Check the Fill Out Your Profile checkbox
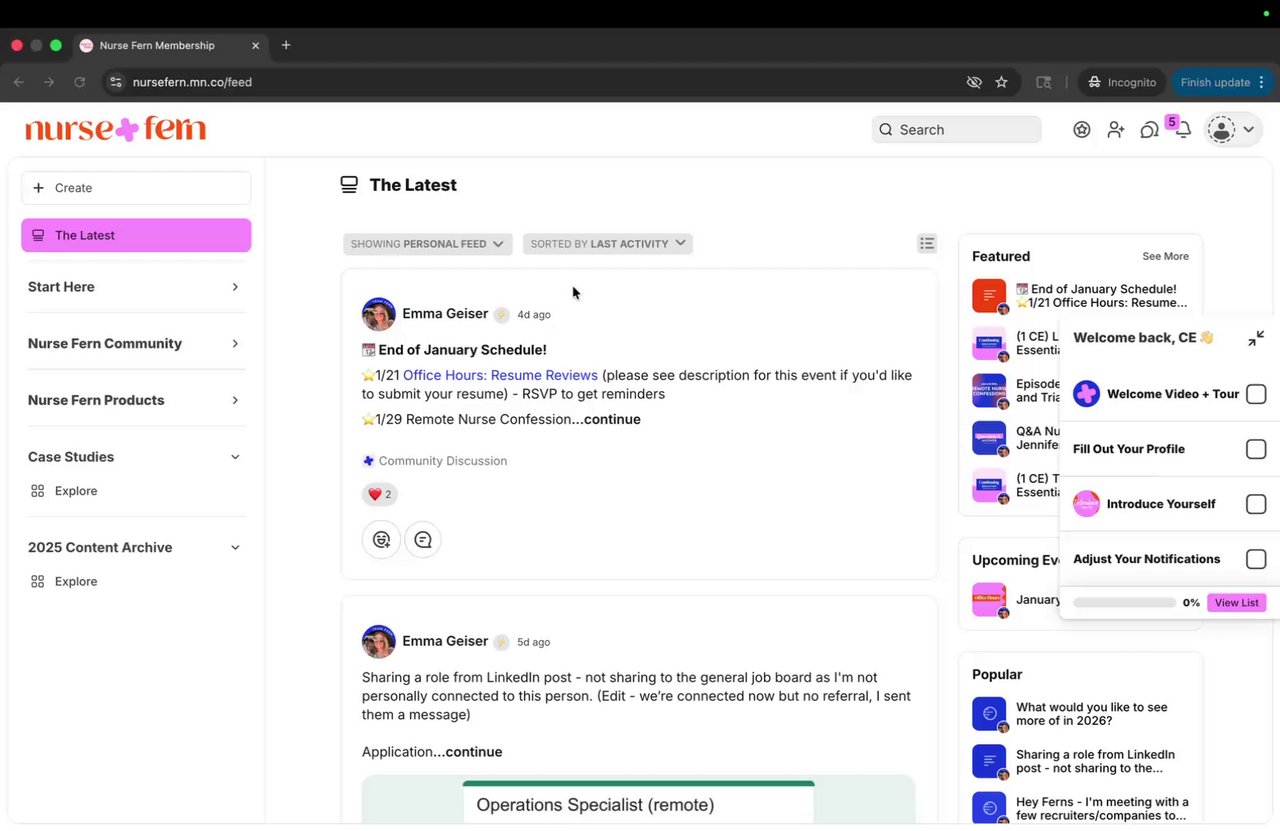 pyautogui.click(x=1256, y=449)
